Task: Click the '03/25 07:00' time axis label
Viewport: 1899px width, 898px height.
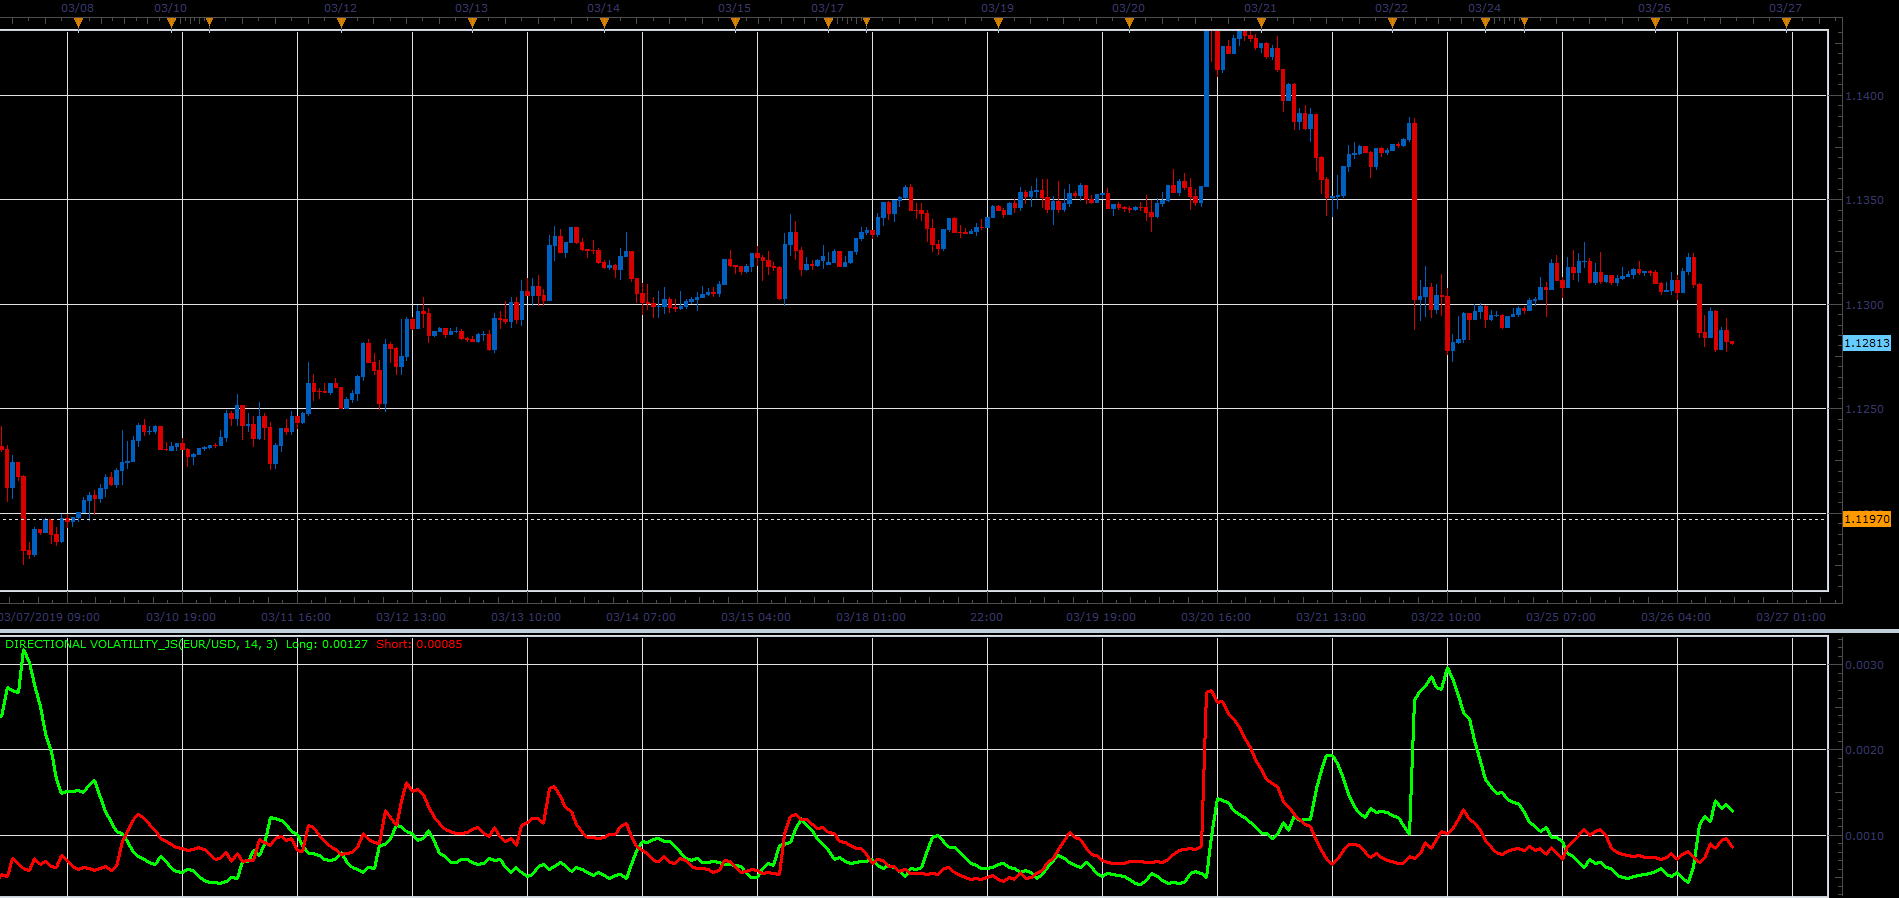Action: click(x=1561, y=617)
